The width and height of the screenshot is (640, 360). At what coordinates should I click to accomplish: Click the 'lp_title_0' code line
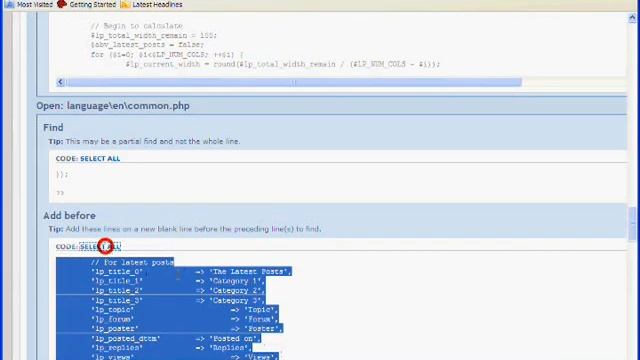click(191, 271)
